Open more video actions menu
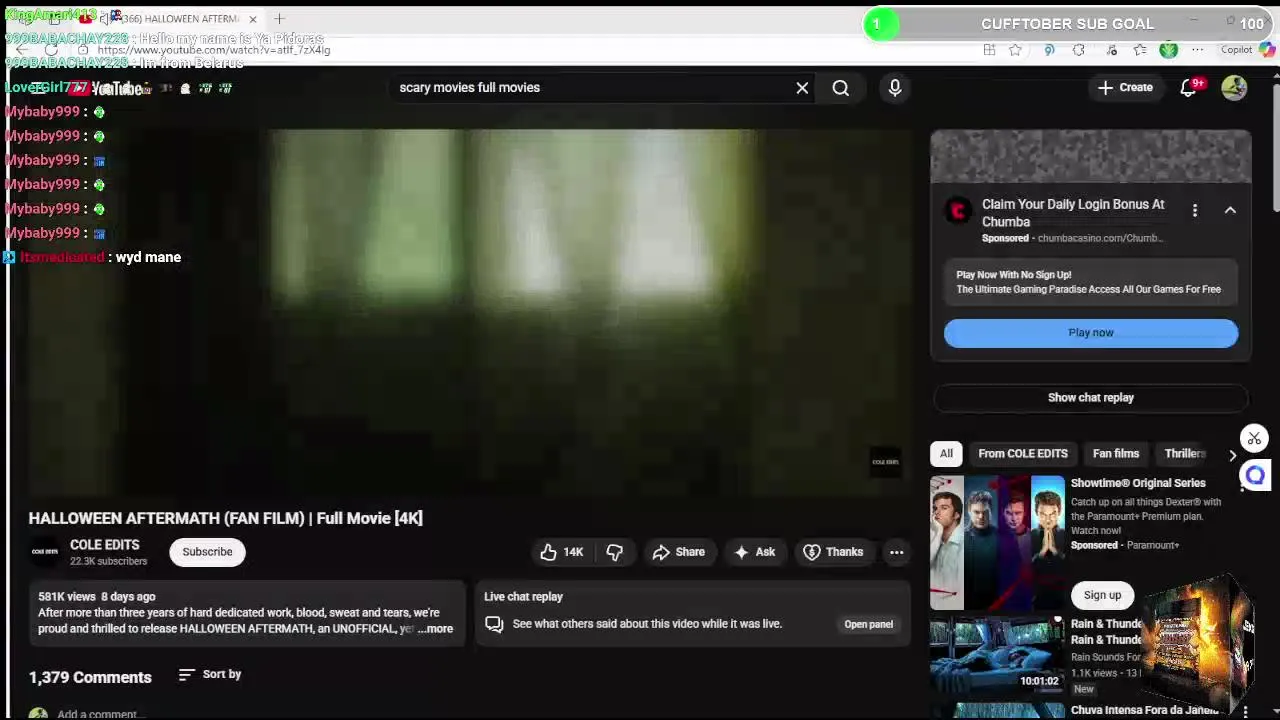This screenshot has width=1280, height=720. click(897, 552)
